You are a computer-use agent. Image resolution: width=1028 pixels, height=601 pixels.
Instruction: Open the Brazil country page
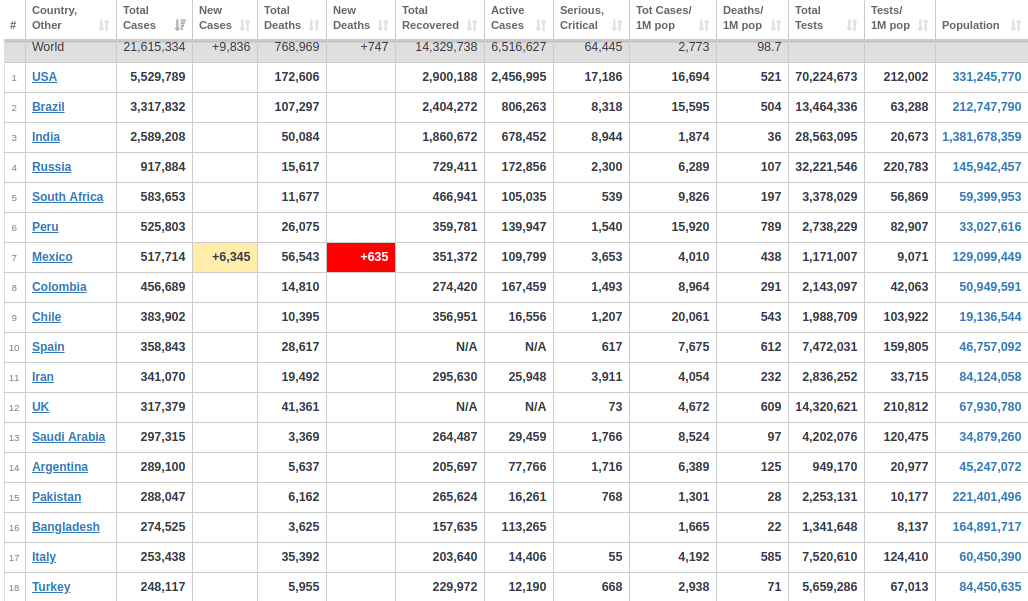49,107
